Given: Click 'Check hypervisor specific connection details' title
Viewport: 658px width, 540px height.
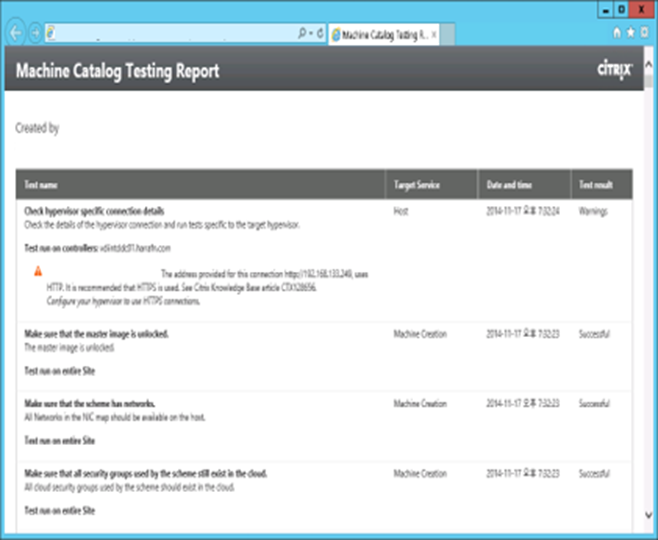Looking at the screenshot, I should 94,211.
